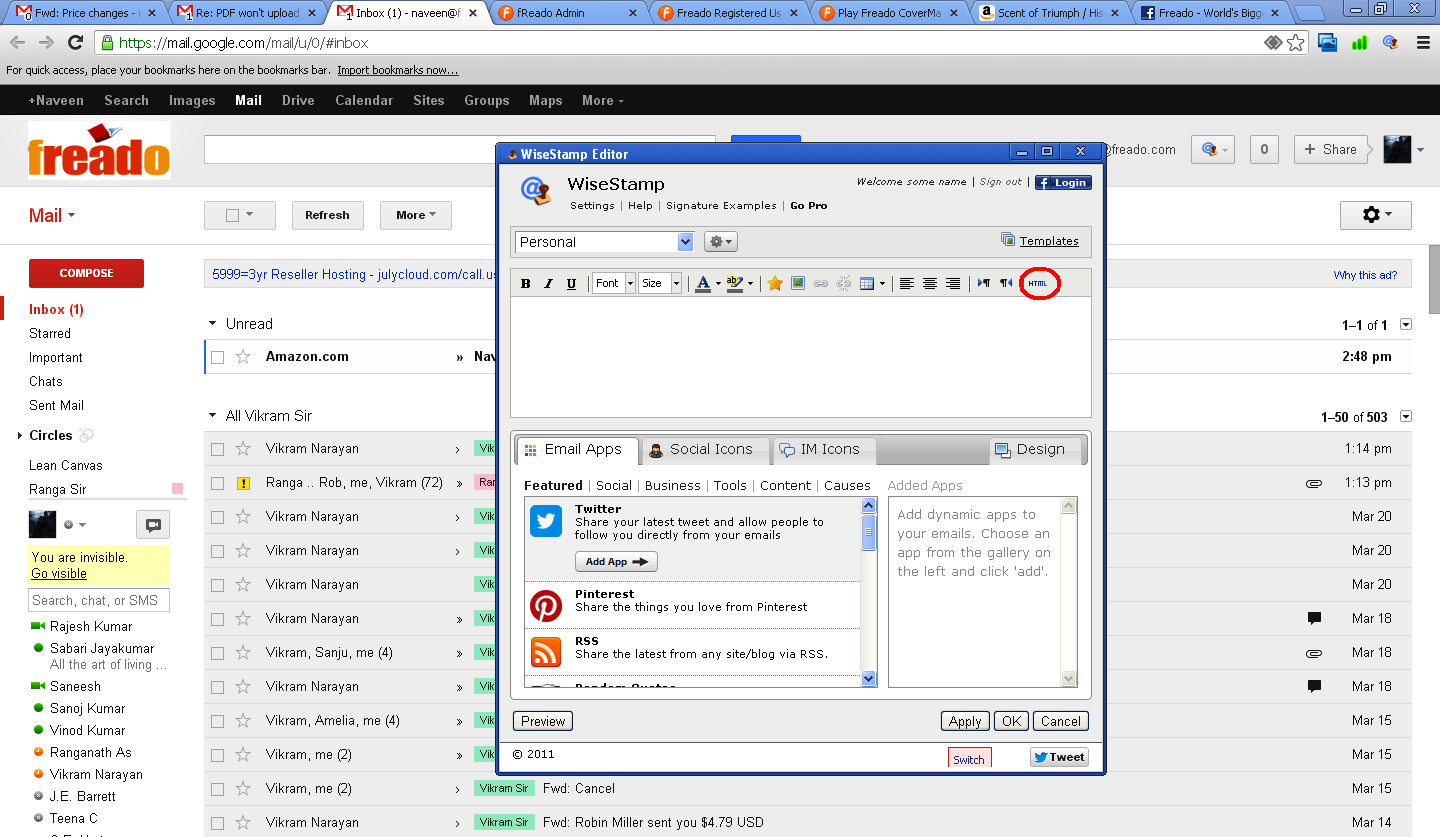Click the underline formatting icon
The image size is (1440, 837).
[x=571, y=284]
